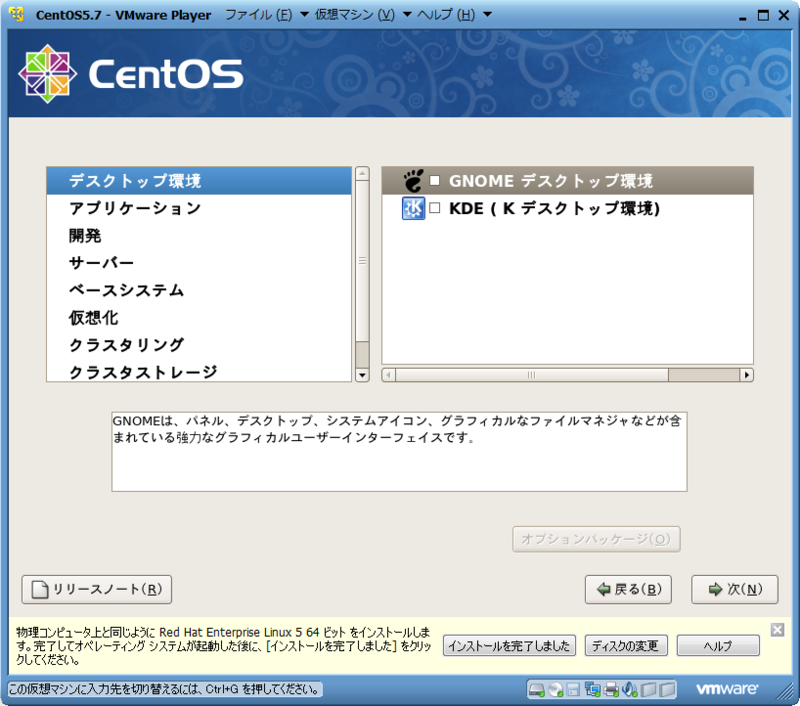Enable the GNOME デスクトップ環境 checkbox
800x706 pixels.
pyautogui.click(x=435, y=181)
